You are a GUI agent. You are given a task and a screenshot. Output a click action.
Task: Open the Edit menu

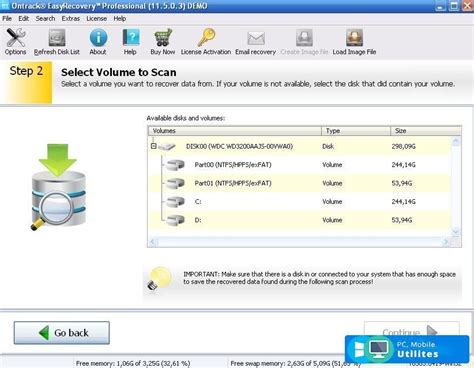tap(23, 19)
